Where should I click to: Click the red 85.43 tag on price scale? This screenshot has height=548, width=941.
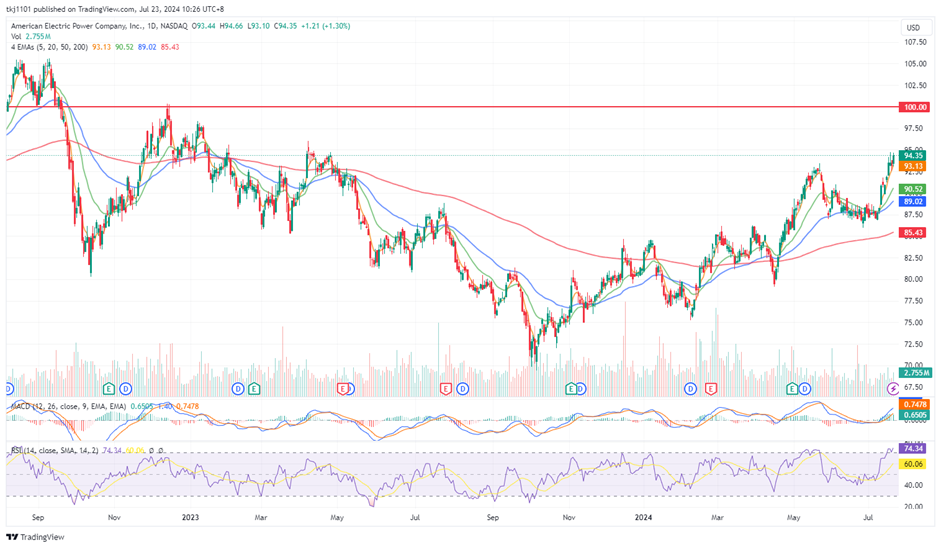(x=913, y=232)
